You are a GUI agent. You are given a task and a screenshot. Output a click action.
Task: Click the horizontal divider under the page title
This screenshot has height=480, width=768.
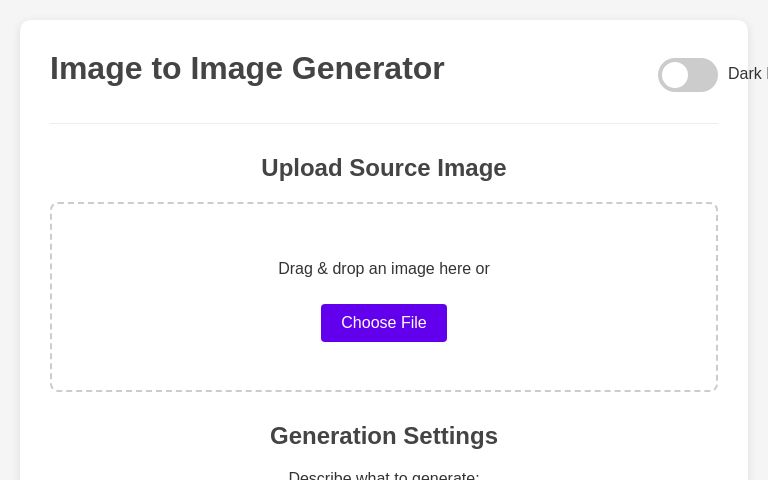click(x=384, y=123)
